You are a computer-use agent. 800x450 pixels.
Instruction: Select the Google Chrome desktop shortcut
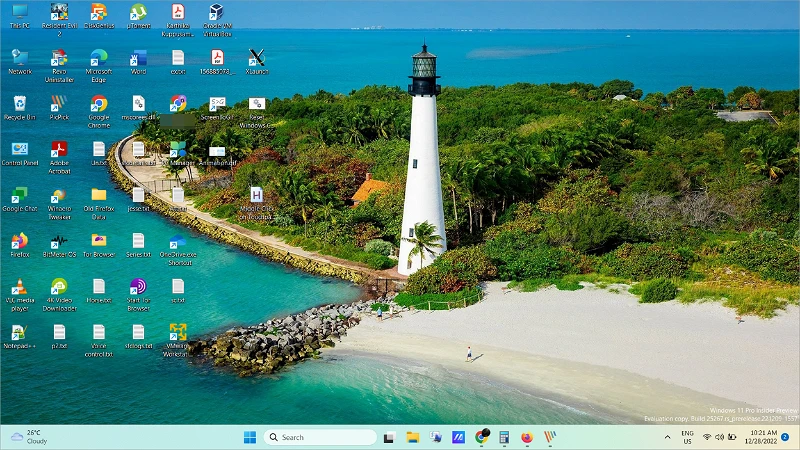(x=99, y=112)
